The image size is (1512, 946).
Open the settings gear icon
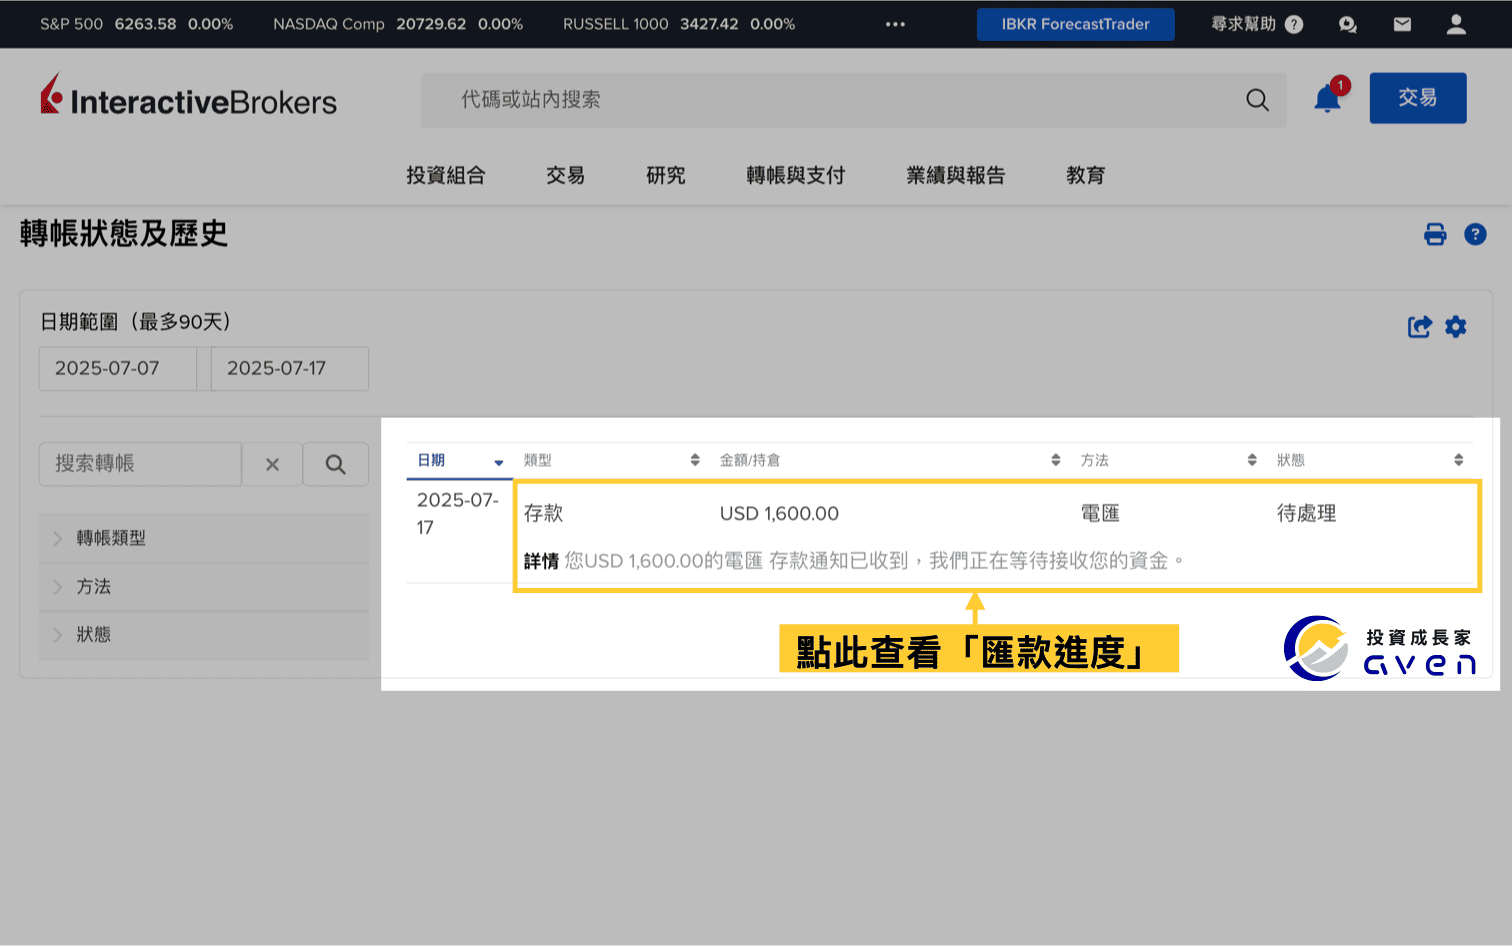(x=1456, y=326)
